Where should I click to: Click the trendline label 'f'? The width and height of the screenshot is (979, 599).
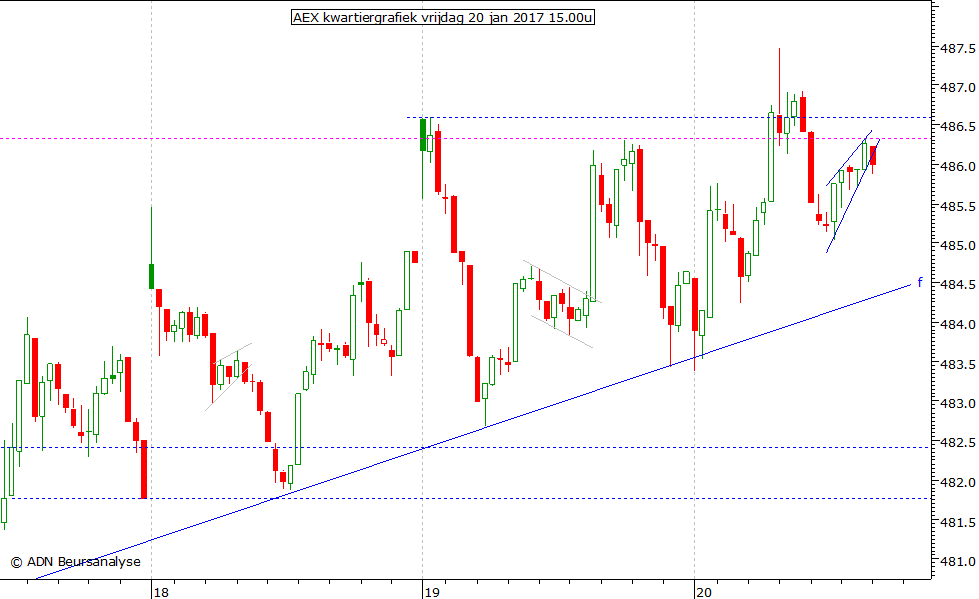click(x=920, y=282)
